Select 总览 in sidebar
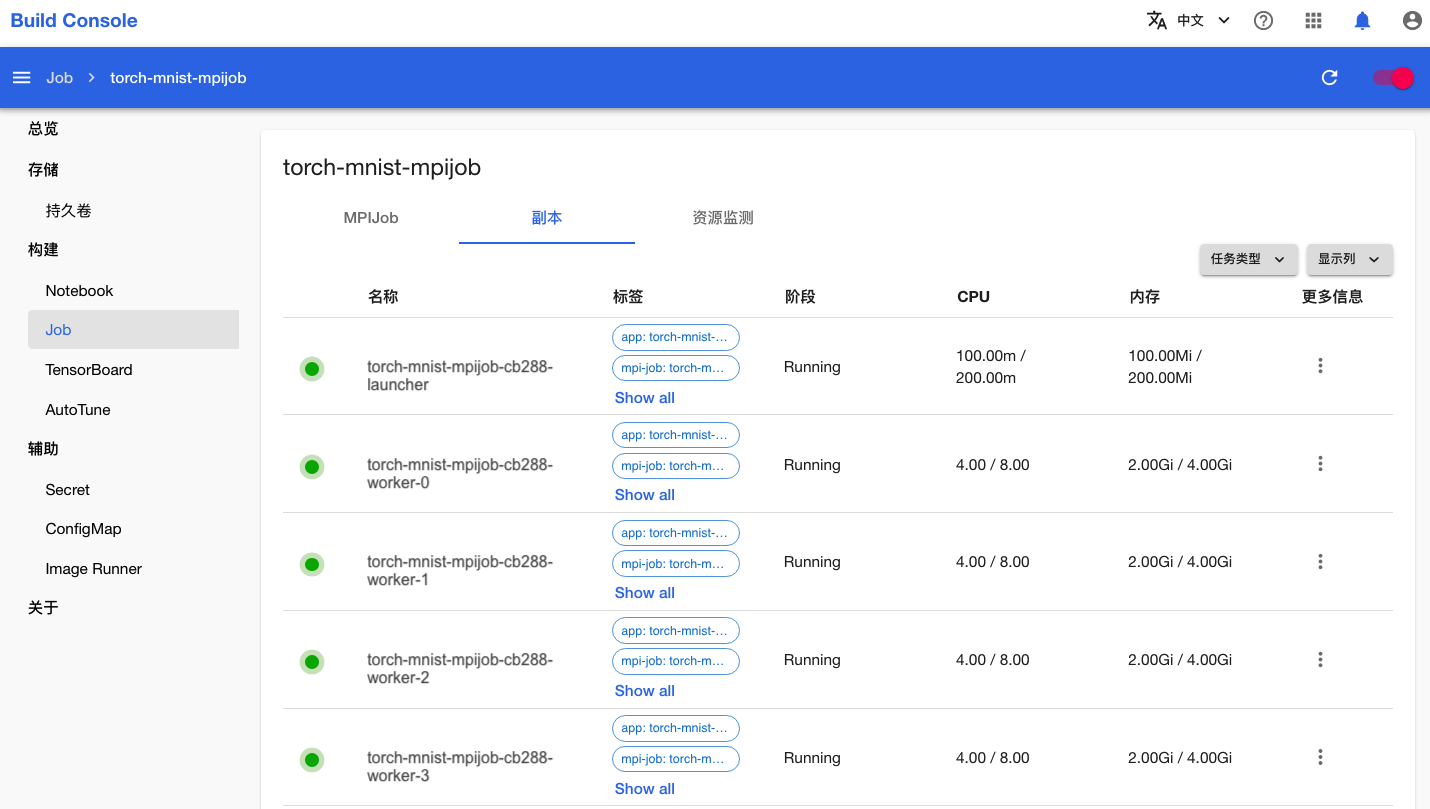1430x809 pixels. click(43, 129)
